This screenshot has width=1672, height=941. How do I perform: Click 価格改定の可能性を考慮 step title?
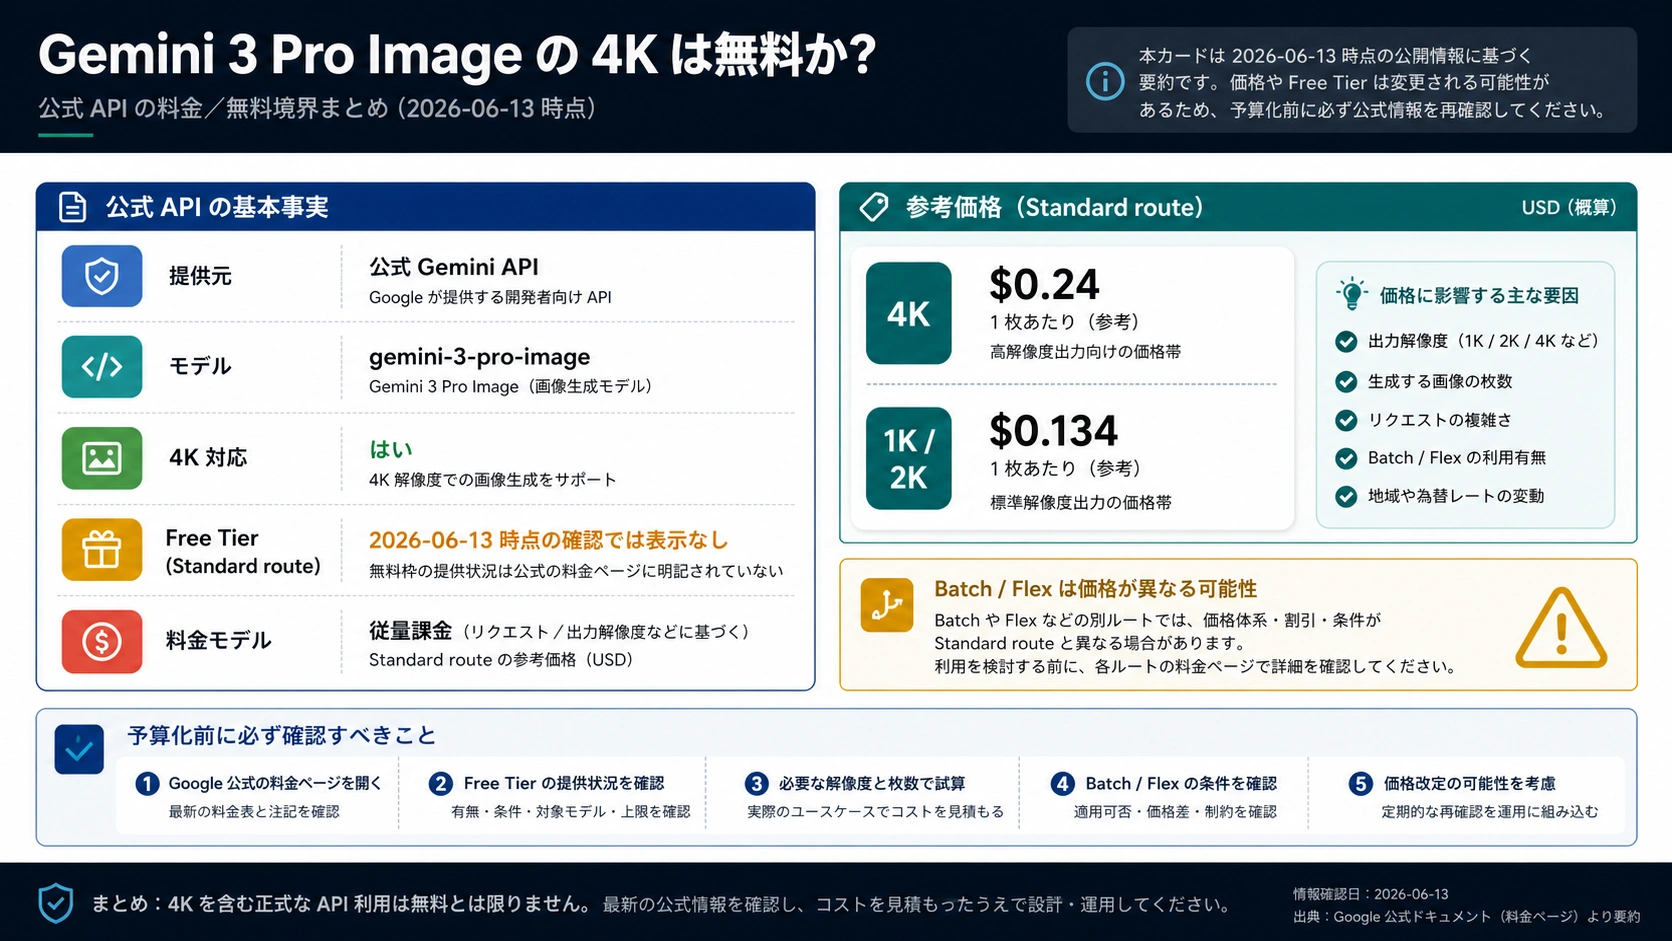(x=1470, y=783)
